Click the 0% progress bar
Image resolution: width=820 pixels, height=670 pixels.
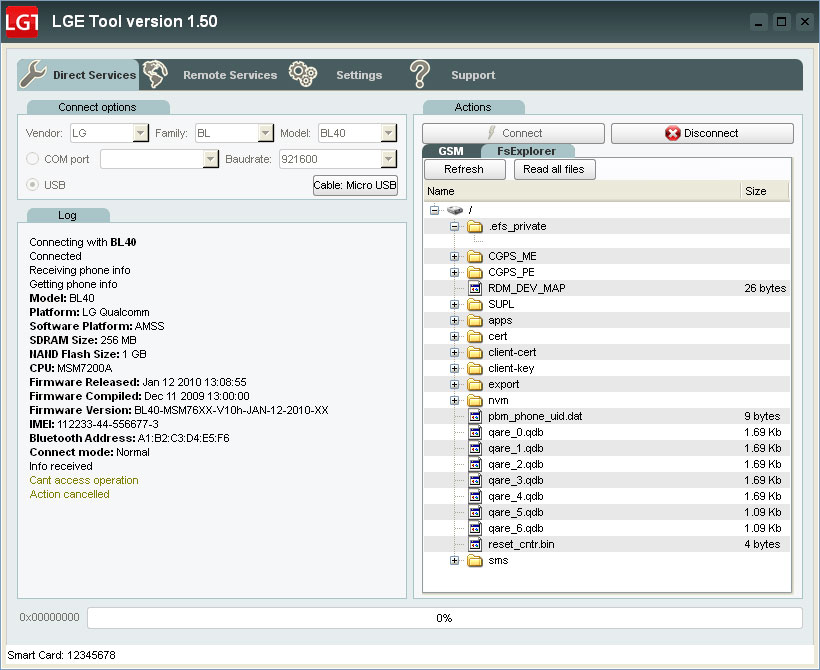[x=445, y=618]
